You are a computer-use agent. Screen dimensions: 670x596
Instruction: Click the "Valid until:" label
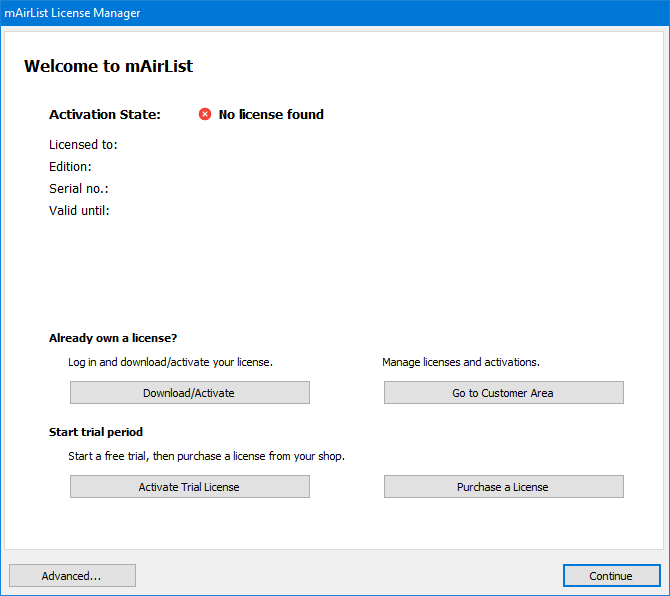(x=79, y=211)
